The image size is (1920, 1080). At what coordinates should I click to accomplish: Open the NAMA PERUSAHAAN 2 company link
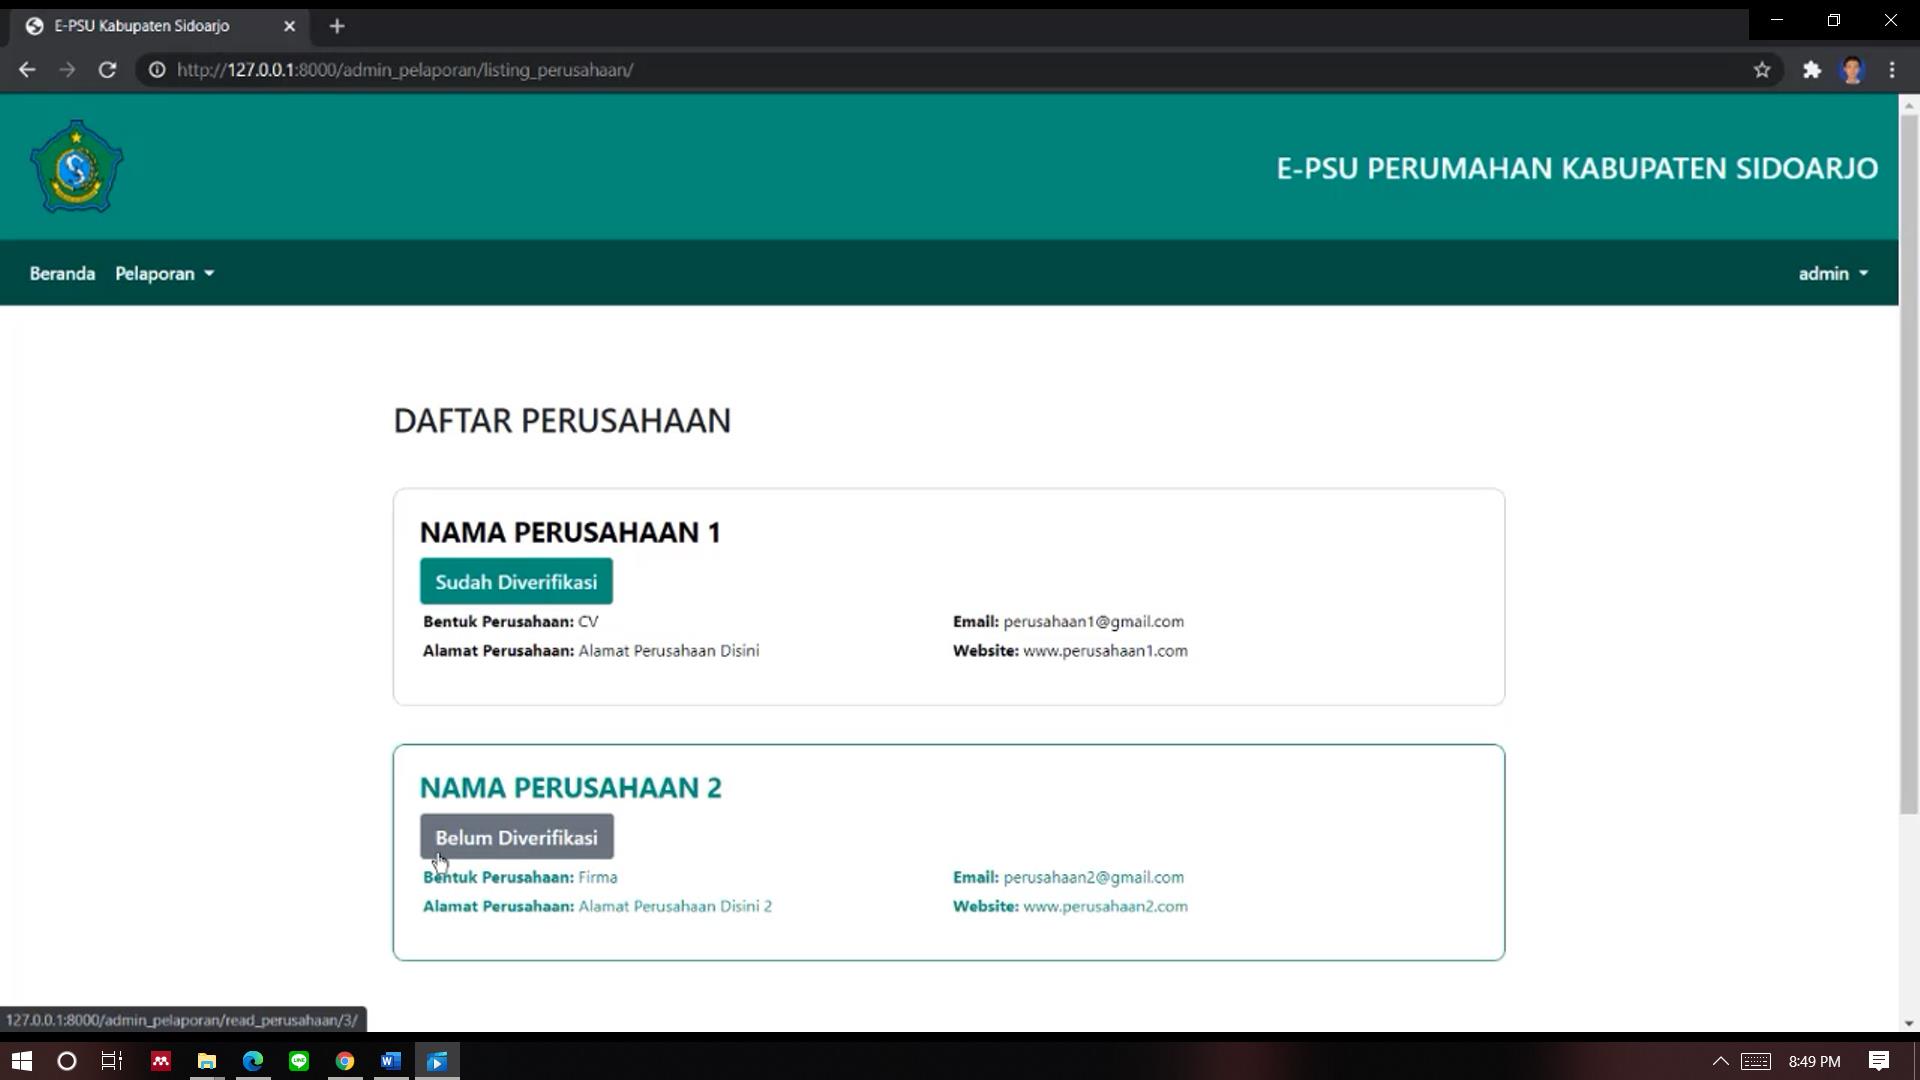(x=570, y=788)
